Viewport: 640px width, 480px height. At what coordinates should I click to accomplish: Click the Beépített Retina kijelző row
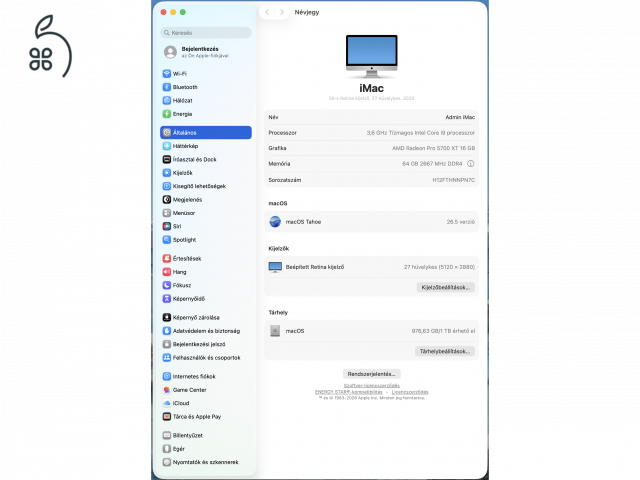pyautogui.click(x=371, y=267)
